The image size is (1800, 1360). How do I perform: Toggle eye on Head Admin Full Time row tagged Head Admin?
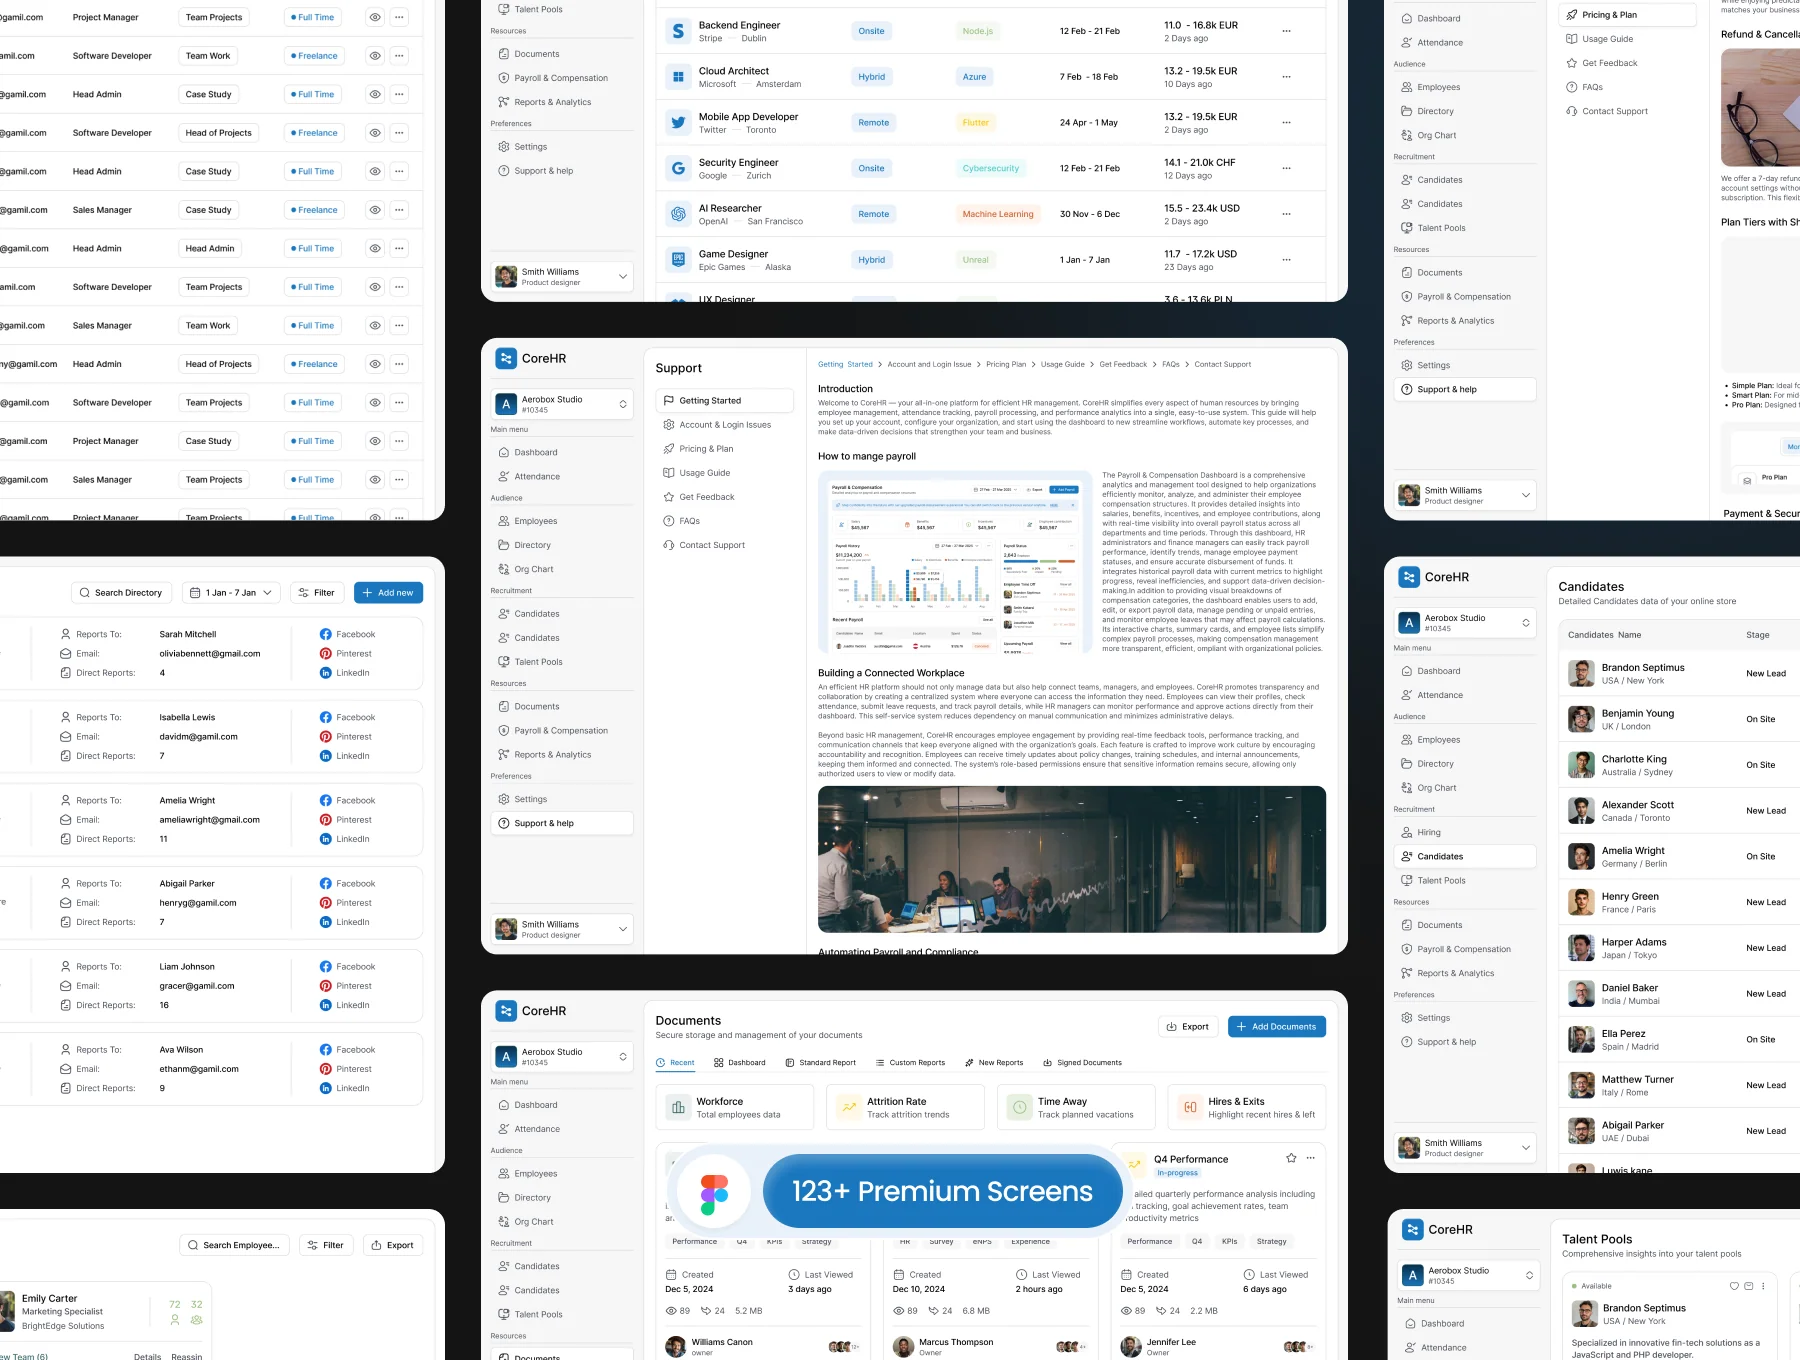click(x=375, y=248)
